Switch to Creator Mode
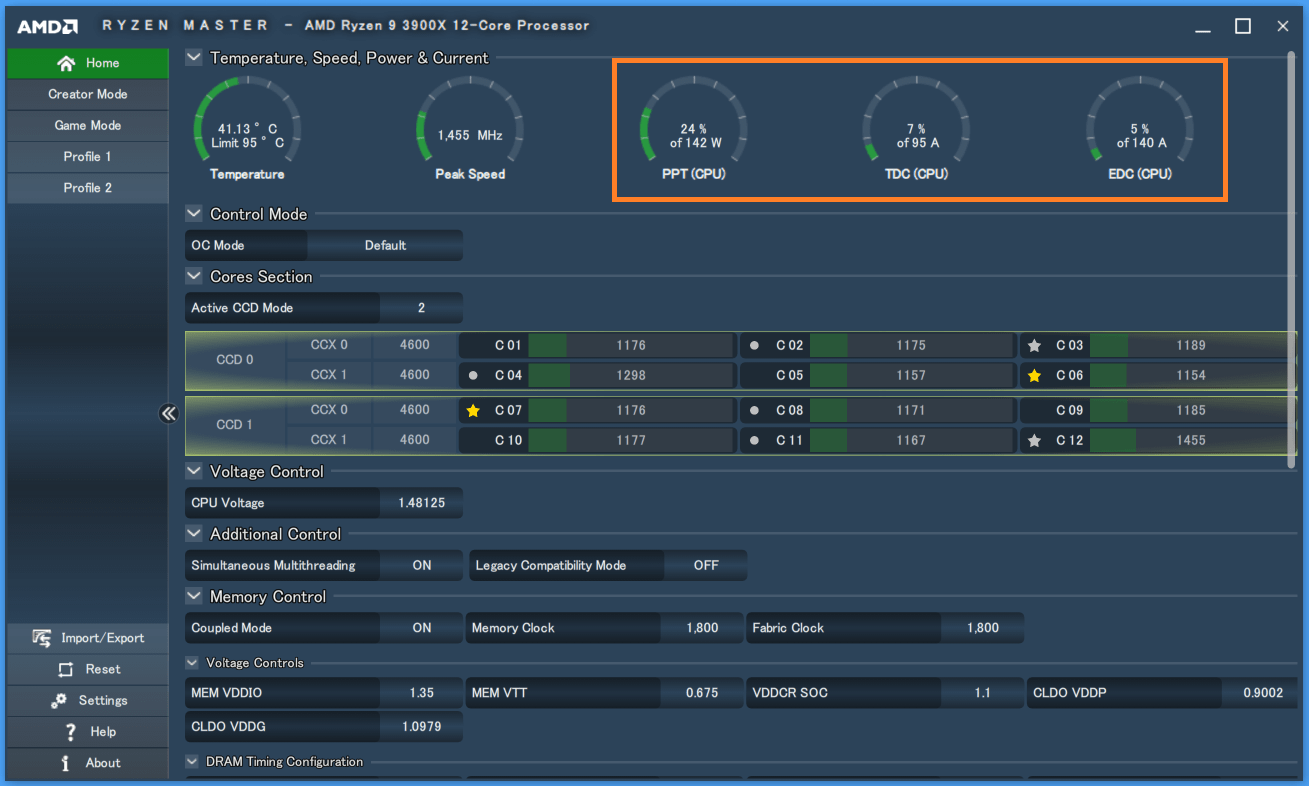1309x786 pixels. click(x=88, y=94)
